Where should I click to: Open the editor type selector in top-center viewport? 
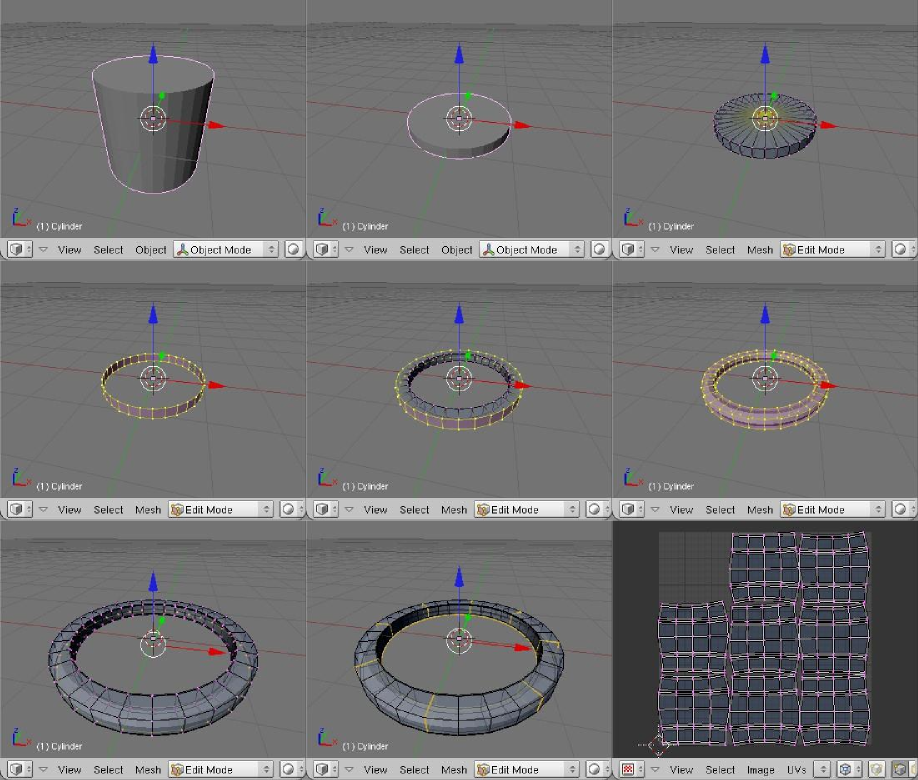point(326,249)
